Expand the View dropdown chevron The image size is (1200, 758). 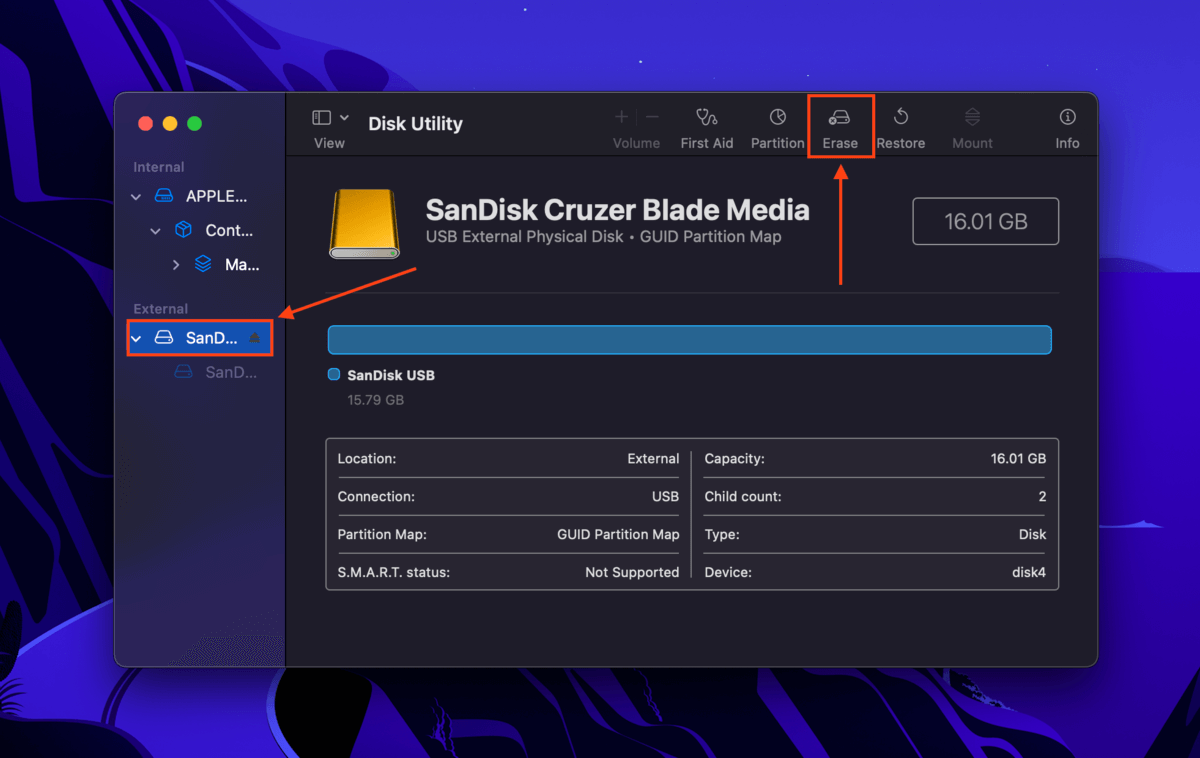point(345,118)
